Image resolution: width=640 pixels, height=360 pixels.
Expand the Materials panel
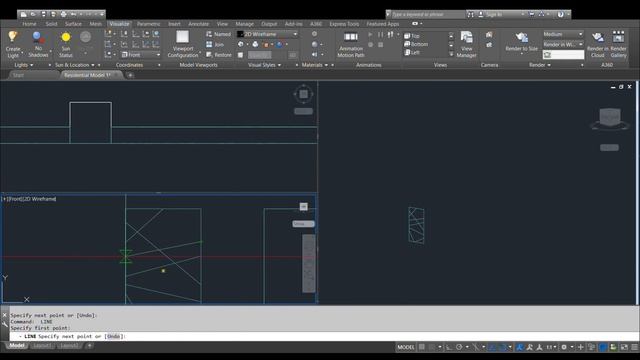(315, 65)
